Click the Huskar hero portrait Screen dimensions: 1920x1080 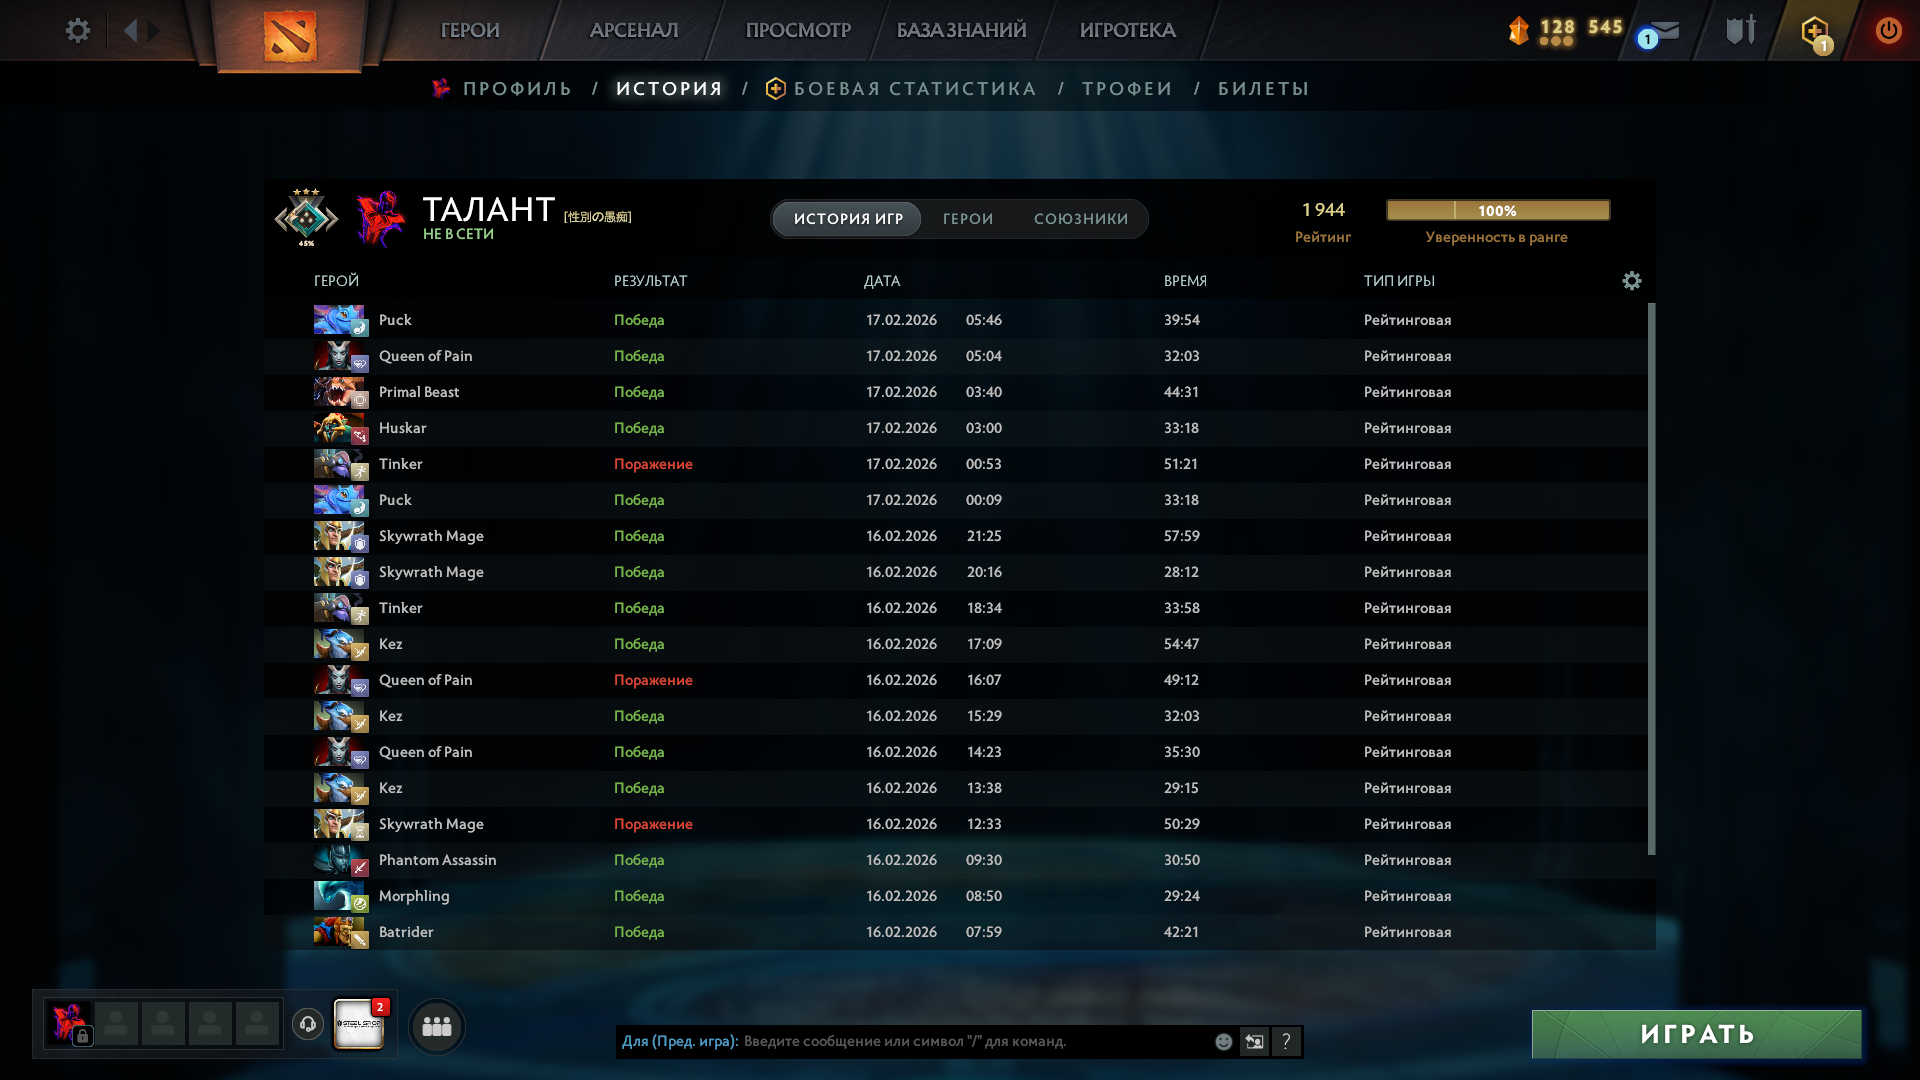[x=341, y=428]
